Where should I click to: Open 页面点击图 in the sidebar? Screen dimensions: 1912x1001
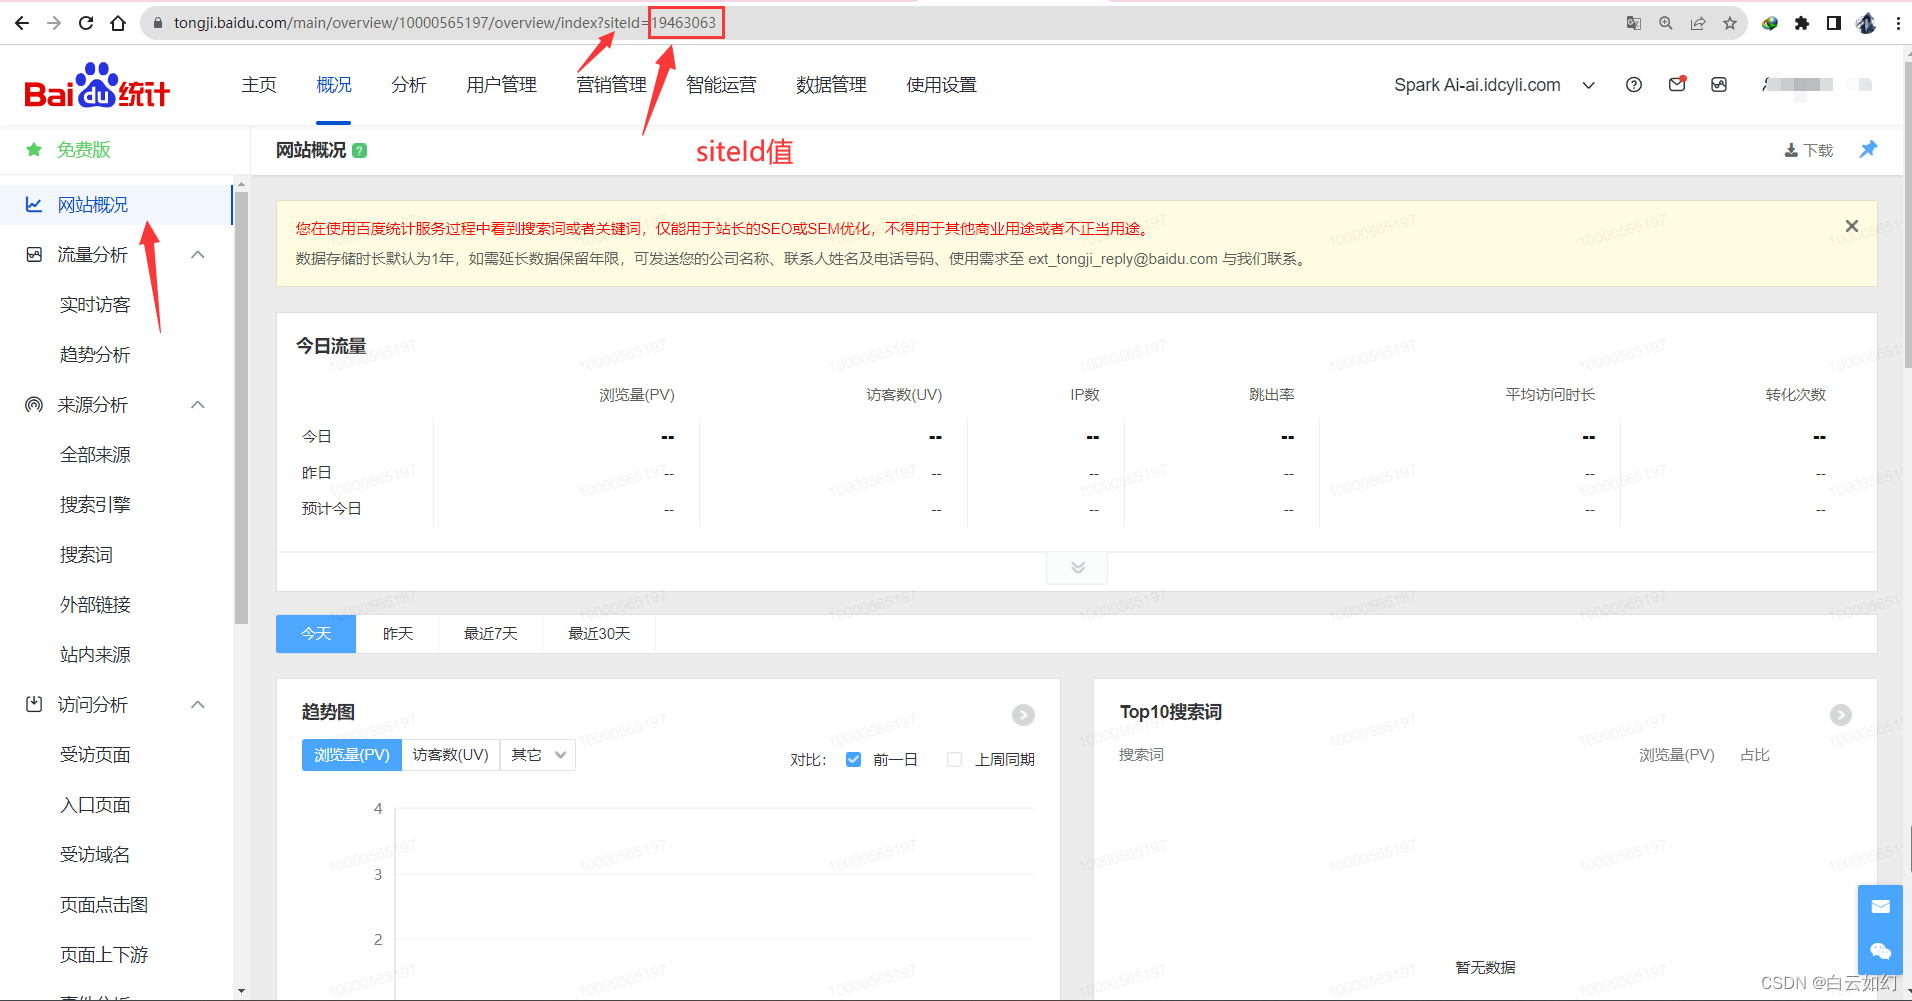tap(104, 905)
